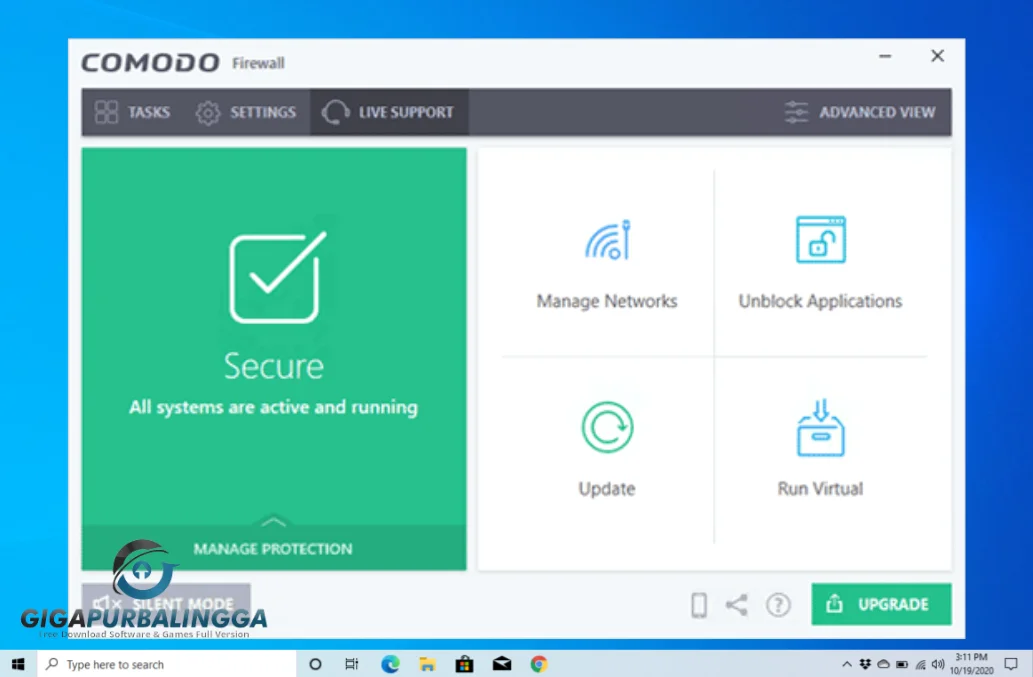This screenshot has width=1033, height=677.
Task: Open the taskbar clock and date
Action: [x=971, y=664]
